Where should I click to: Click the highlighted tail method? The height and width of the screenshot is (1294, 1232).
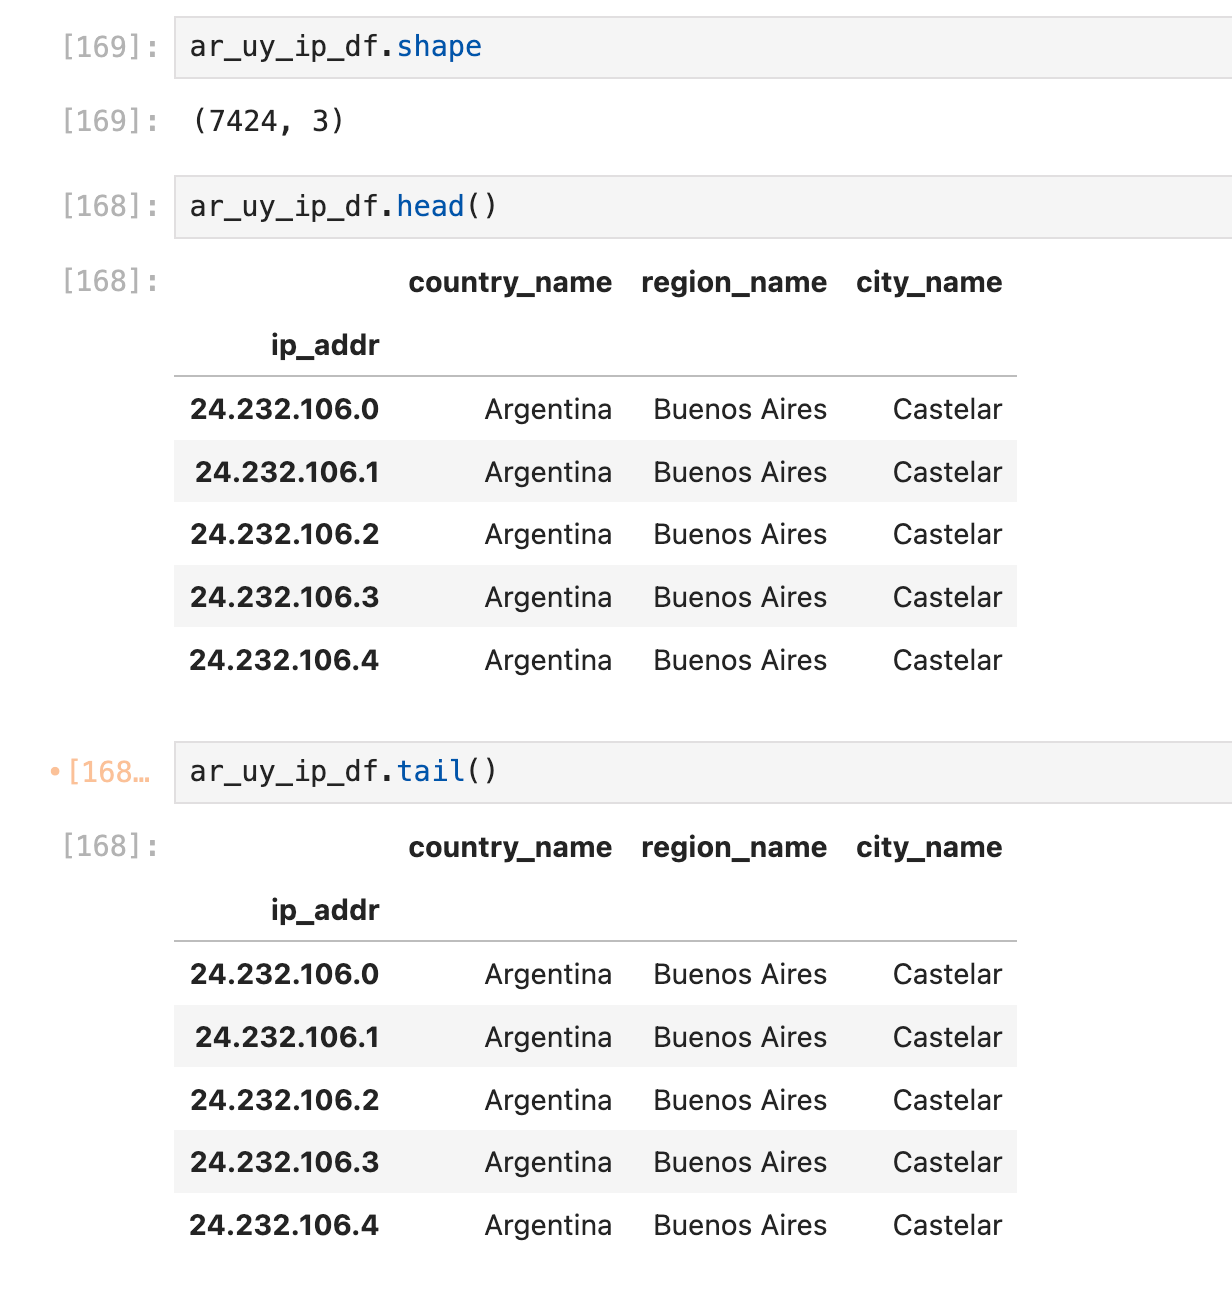[x=429, y=771]
